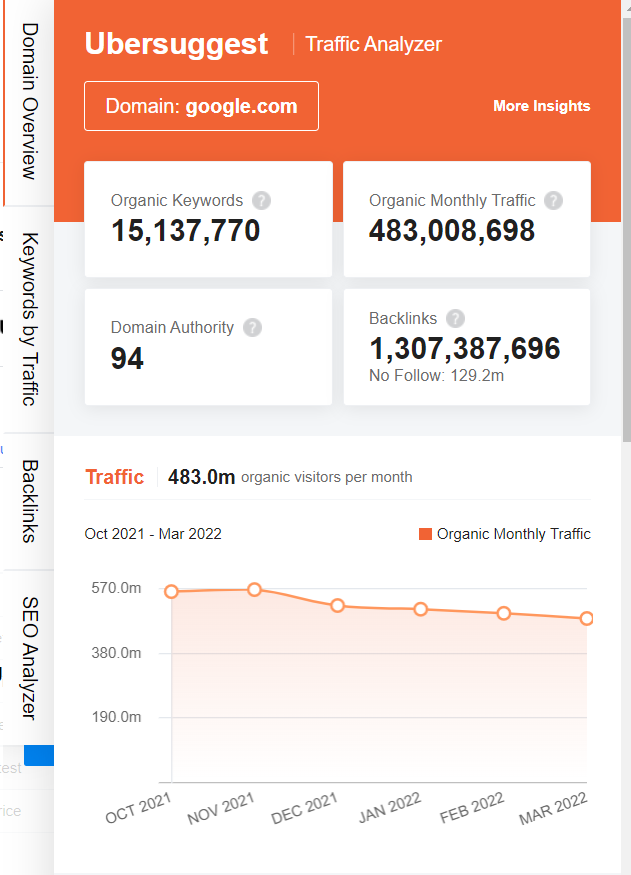Toggle Organic Monthly Traffic legend swatch
631x875 pixels.
click(425, 534)
